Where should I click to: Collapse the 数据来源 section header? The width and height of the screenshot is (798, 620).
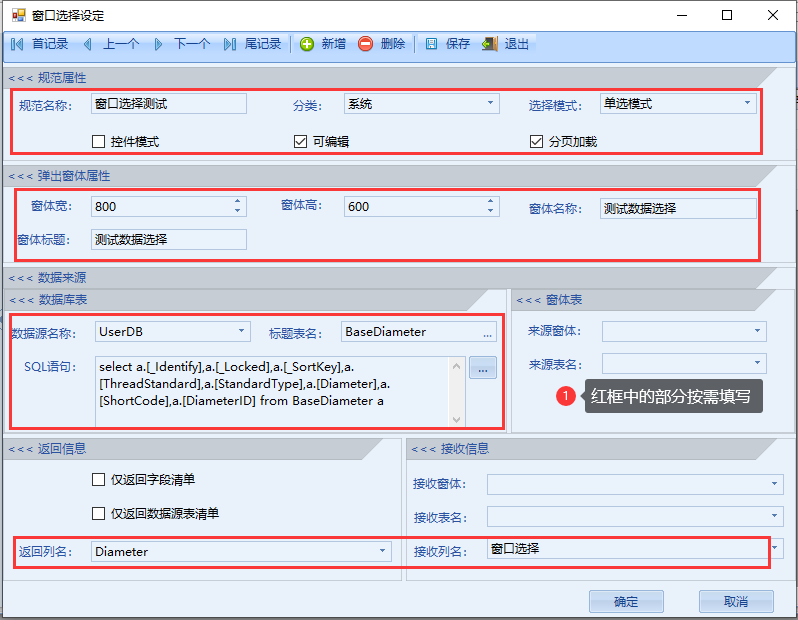pos(389,277)
